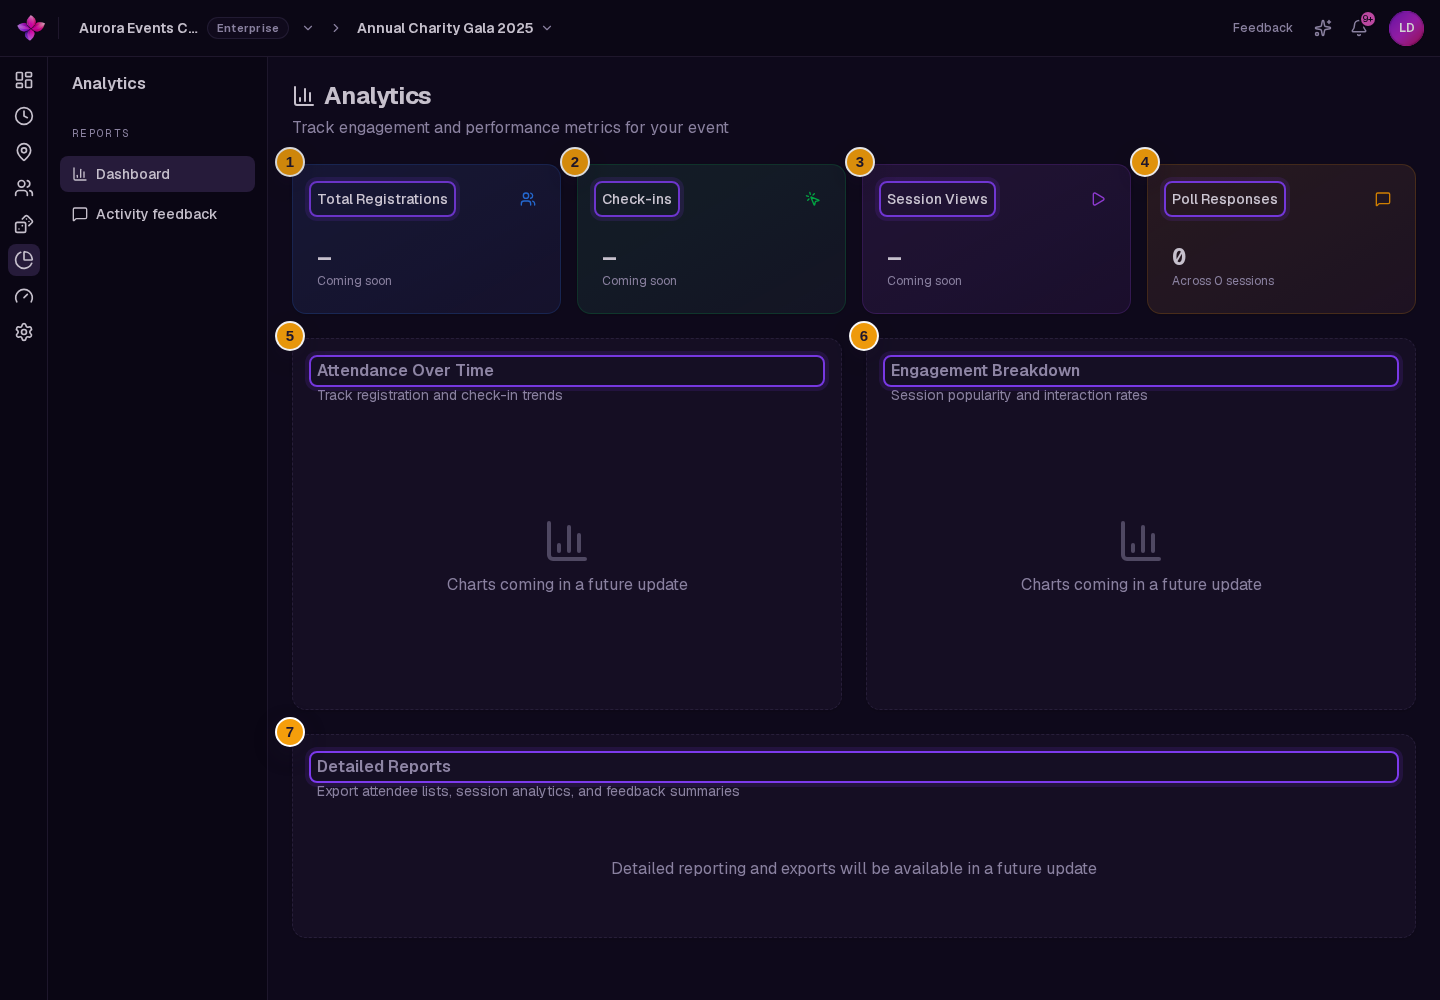This screenshot has width=1440, height=1000.
Task: Click the "REPORTS" section label in sidebar
Action: pos(101,133)
